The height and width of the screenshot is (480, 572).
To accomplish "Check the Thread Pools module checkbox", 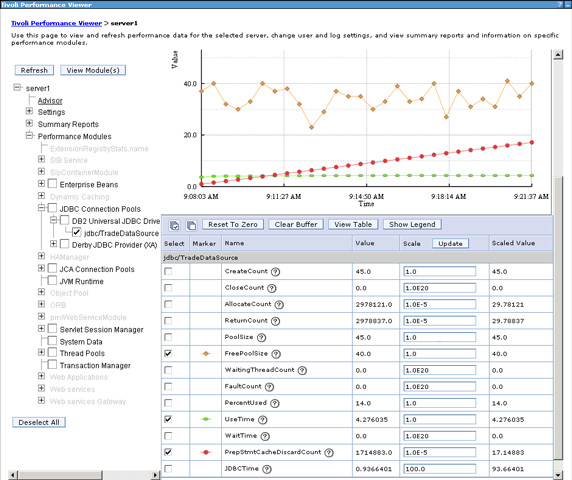I will [53, 352].
